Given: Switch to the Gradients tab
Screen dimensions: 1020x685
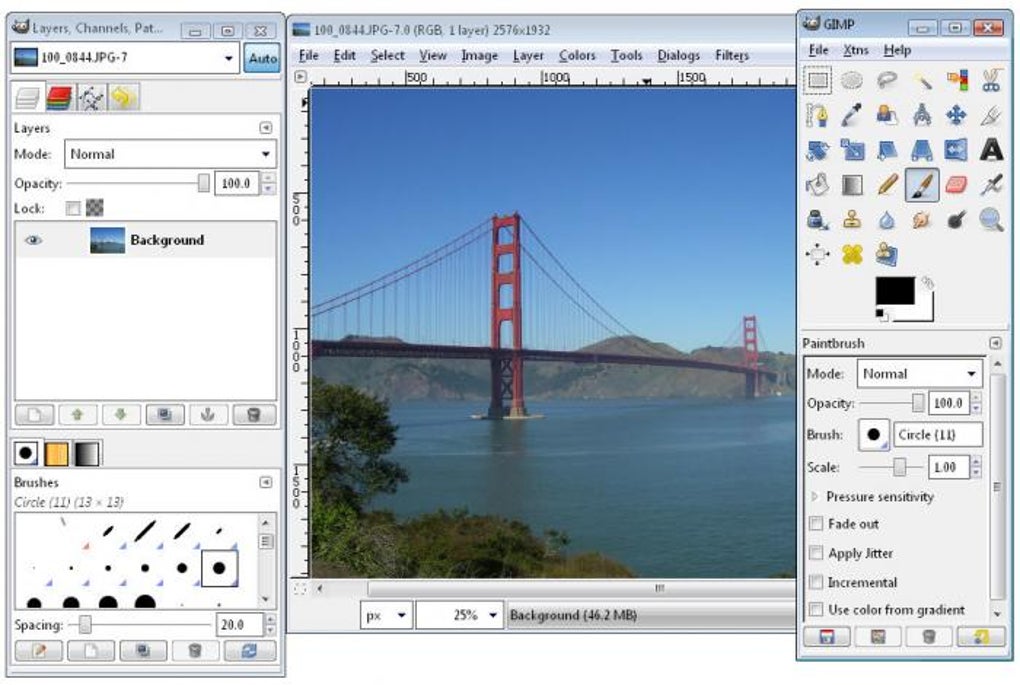Looking at the screenshot, I should point(87,453).
